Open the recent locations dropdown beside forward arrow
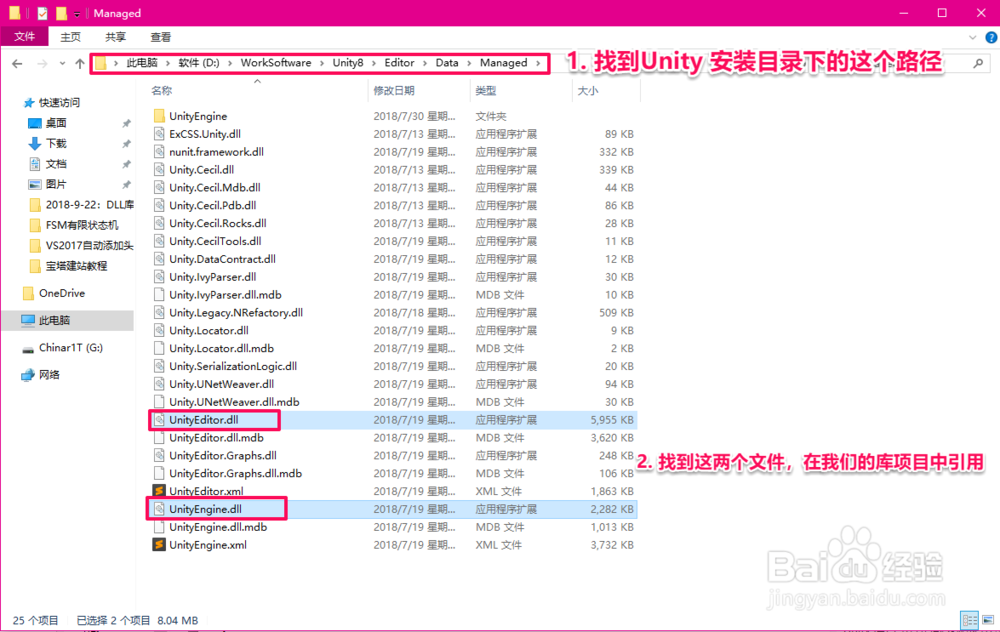Image resolution: width=1000 pixels, height=632 pixels. click(61, 62)
